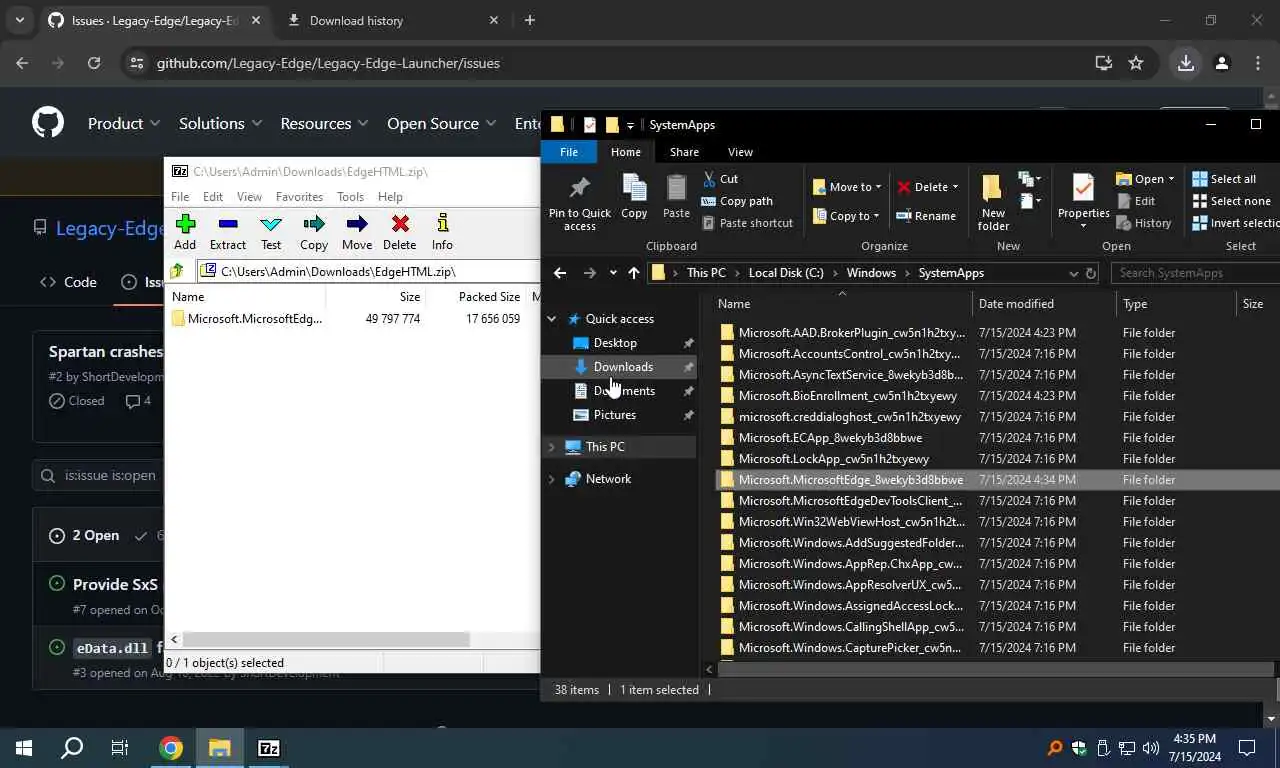Image resolution: width=1280 pixels, height=768 pixels.
Task: Click the Extract button in 7-Zip
Action: click(x=228, y=232)
